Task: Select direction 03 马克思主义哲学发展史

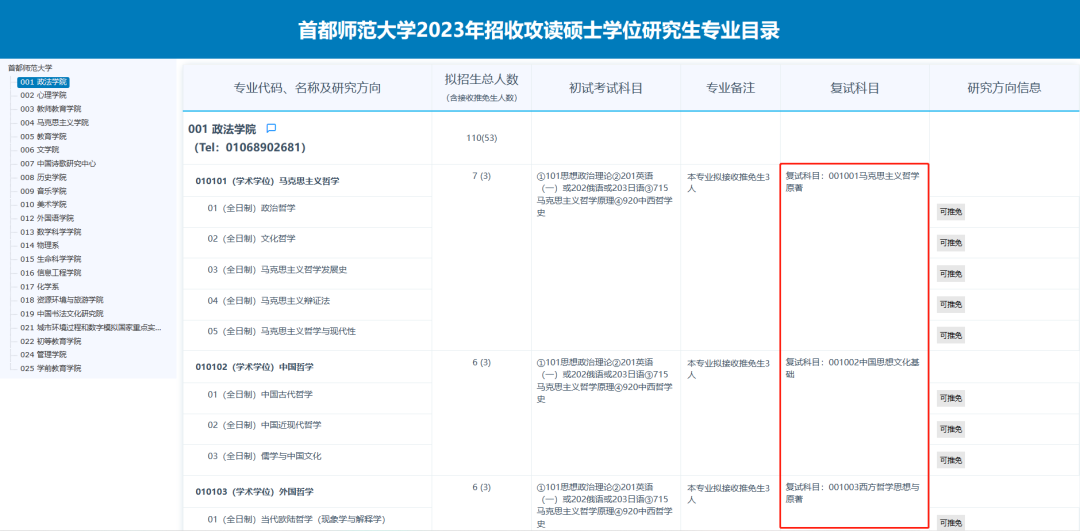Action: point(277,269)
